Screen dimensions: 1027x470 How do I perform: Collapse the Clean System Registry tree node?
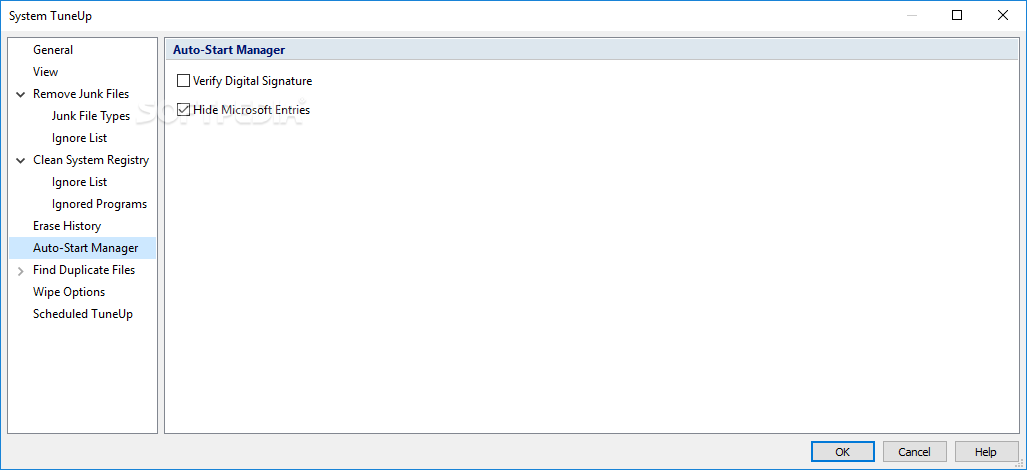(x=21, y=160)
